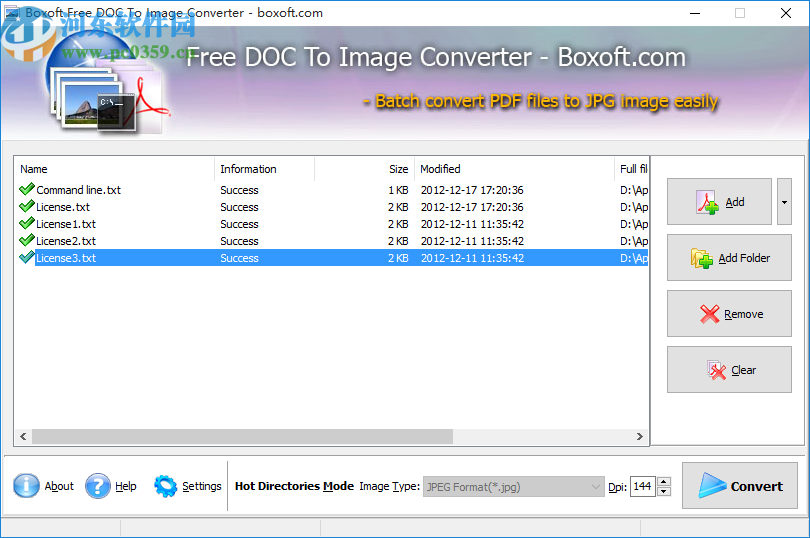Image resolution: width=810 pixels, height=538 pixels.
Task: Close the converter window
Action: (x=786, y=13)
